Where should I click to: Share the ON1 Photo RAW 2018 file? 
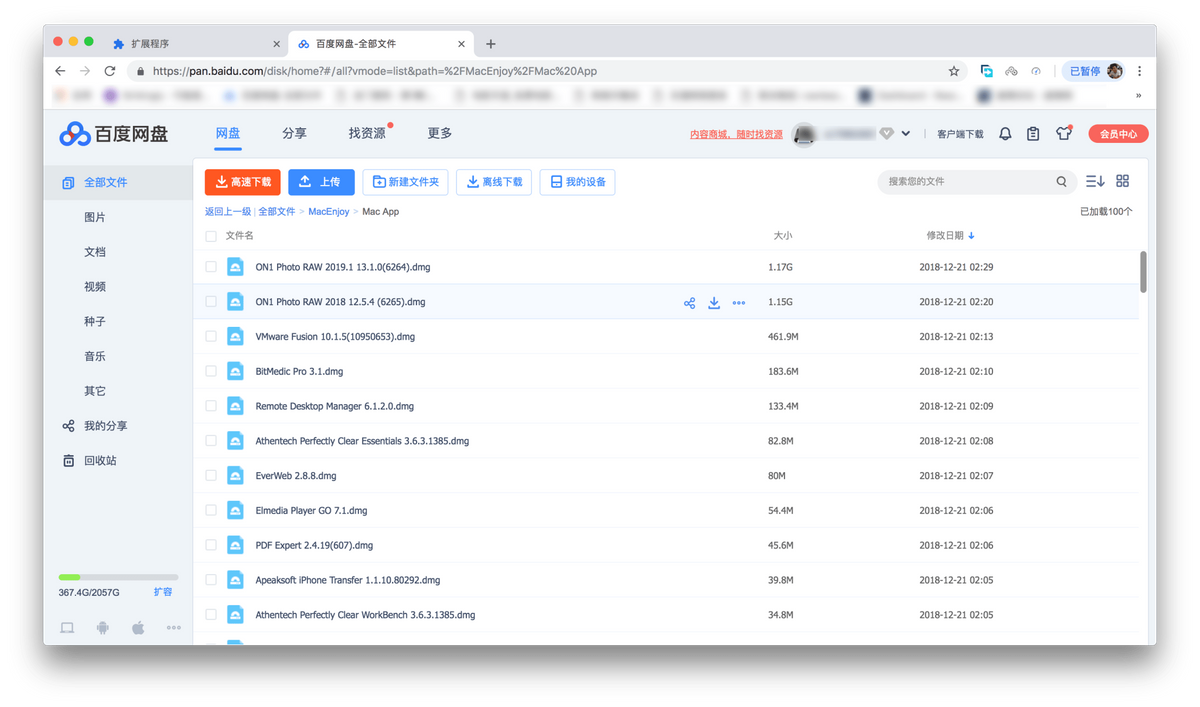pos(689,302)
